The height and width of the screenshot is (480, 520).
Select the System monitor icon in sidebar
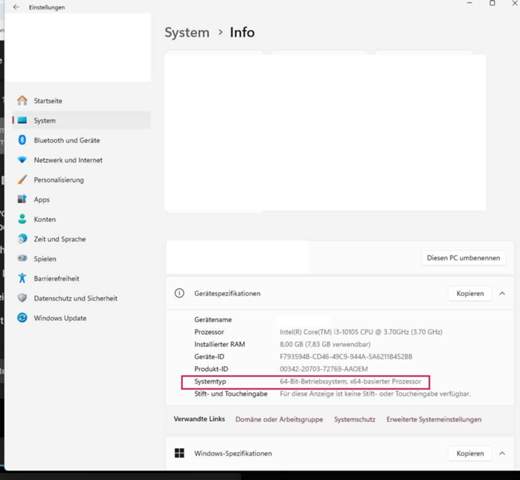(22, 120)
